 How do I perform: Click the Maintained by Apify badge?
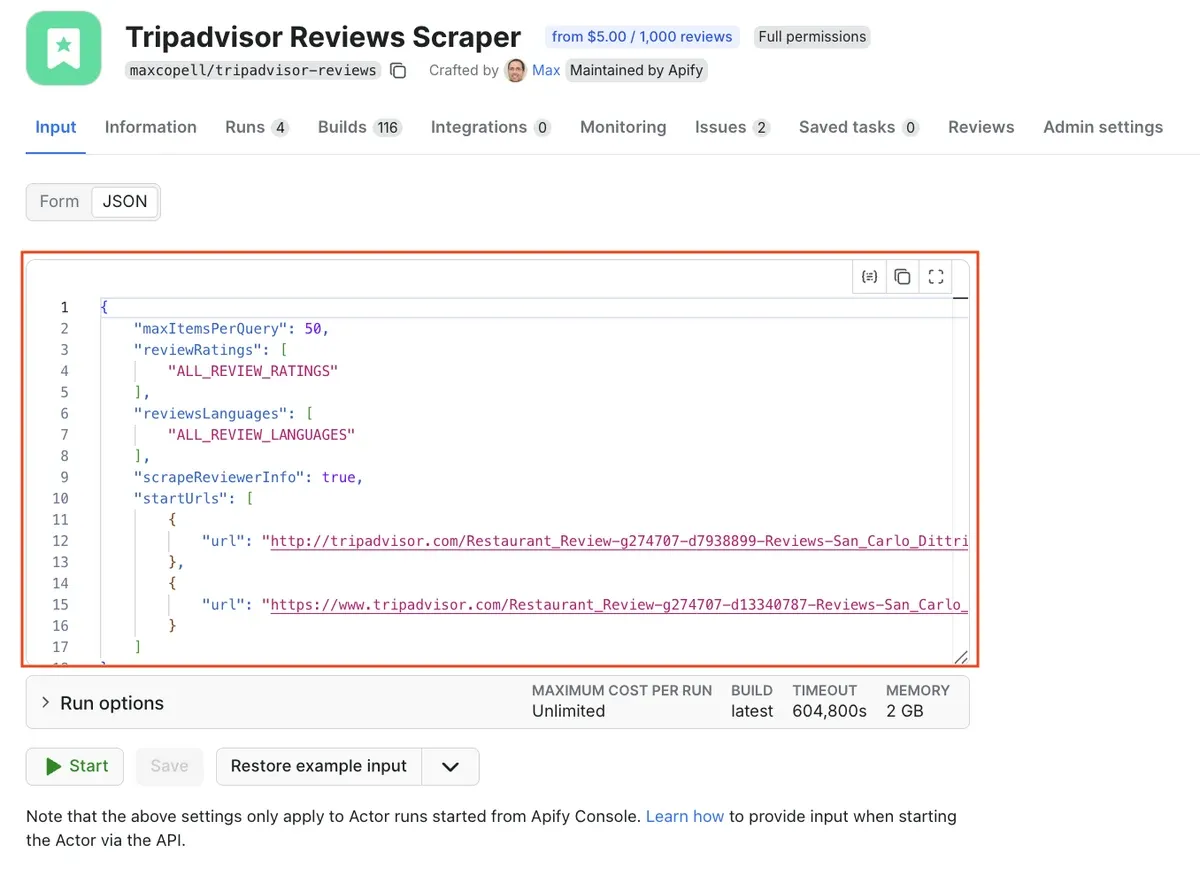(x=637, y=70)
